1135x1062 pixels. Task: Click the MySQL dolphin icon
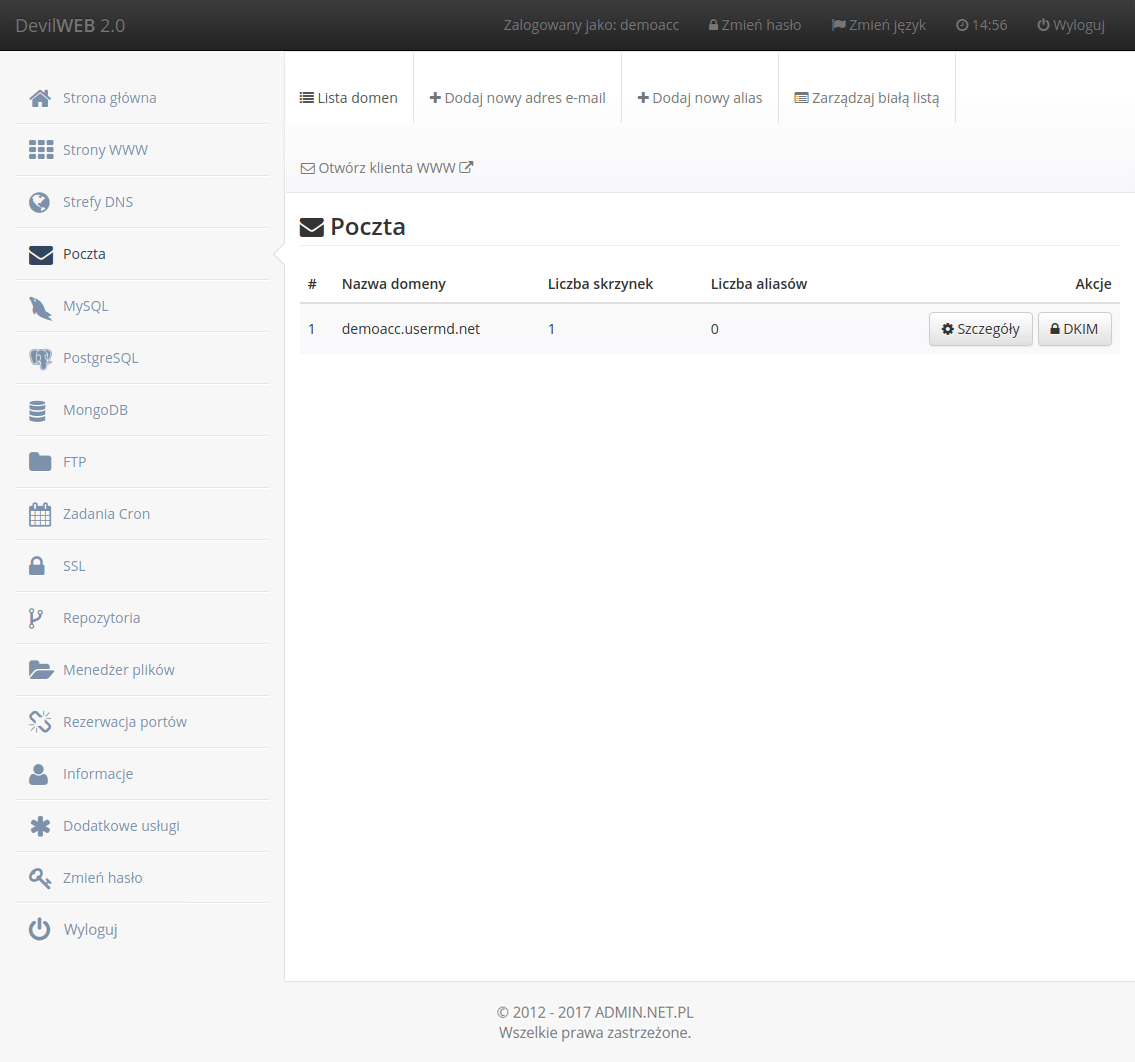coord(40,306)
